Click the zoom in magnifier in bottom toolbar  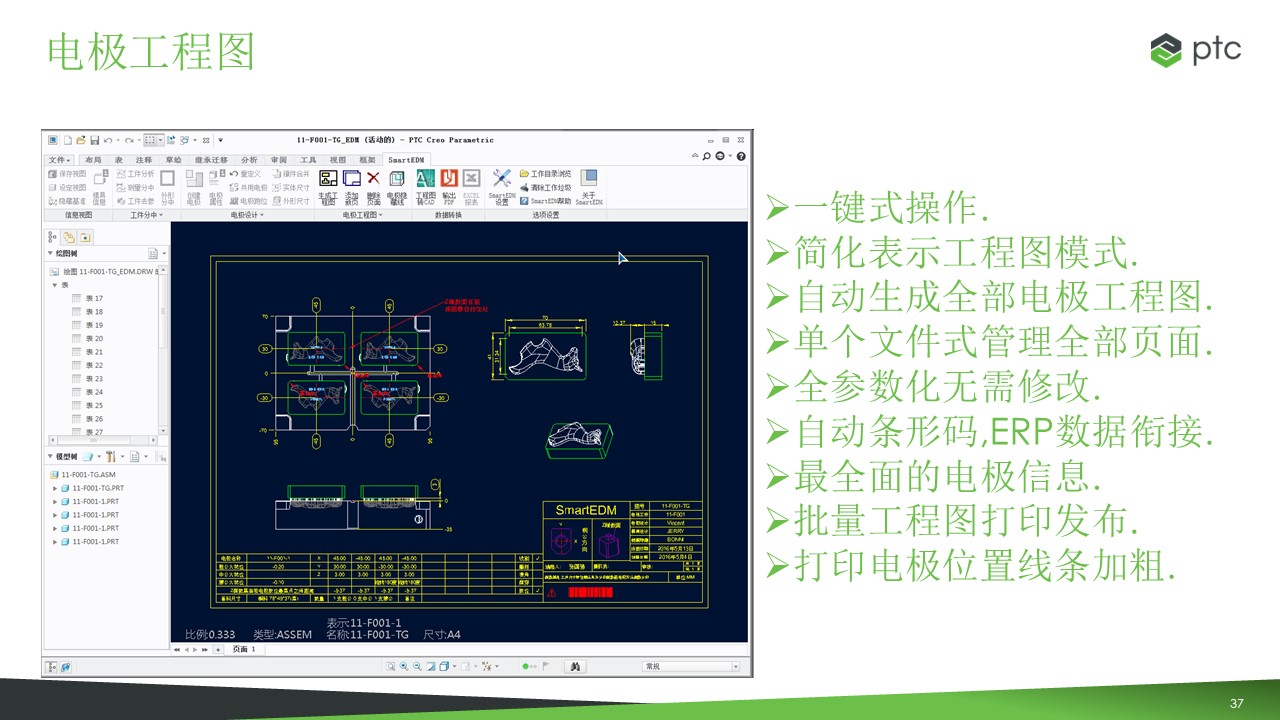pos(404,666)
